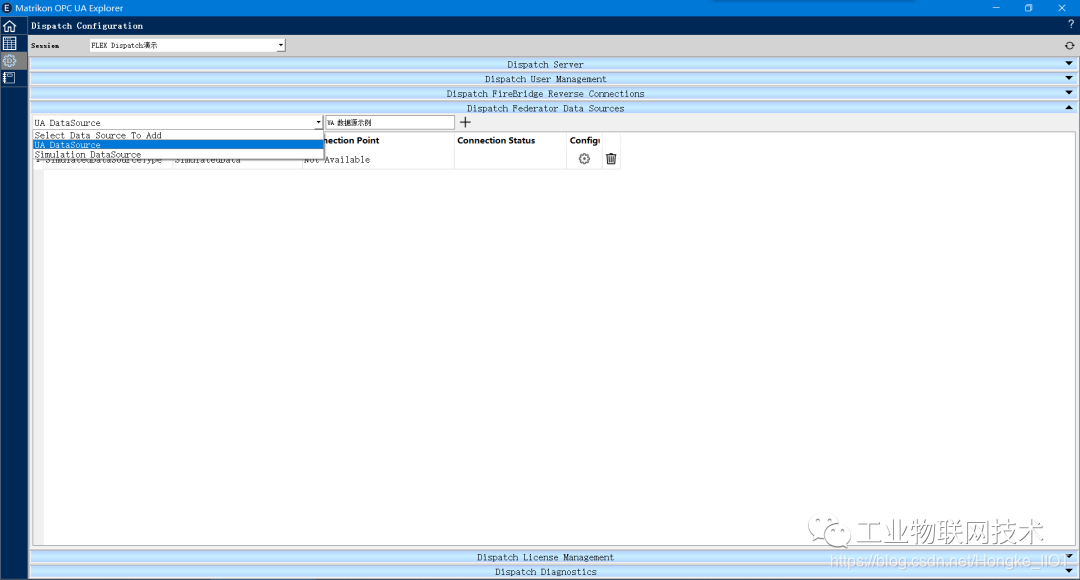Close the Matrikon OPC UA Explorer window
This screenshot has width=1080, height=580.
pyautogui.click(x=1061, y=8)
